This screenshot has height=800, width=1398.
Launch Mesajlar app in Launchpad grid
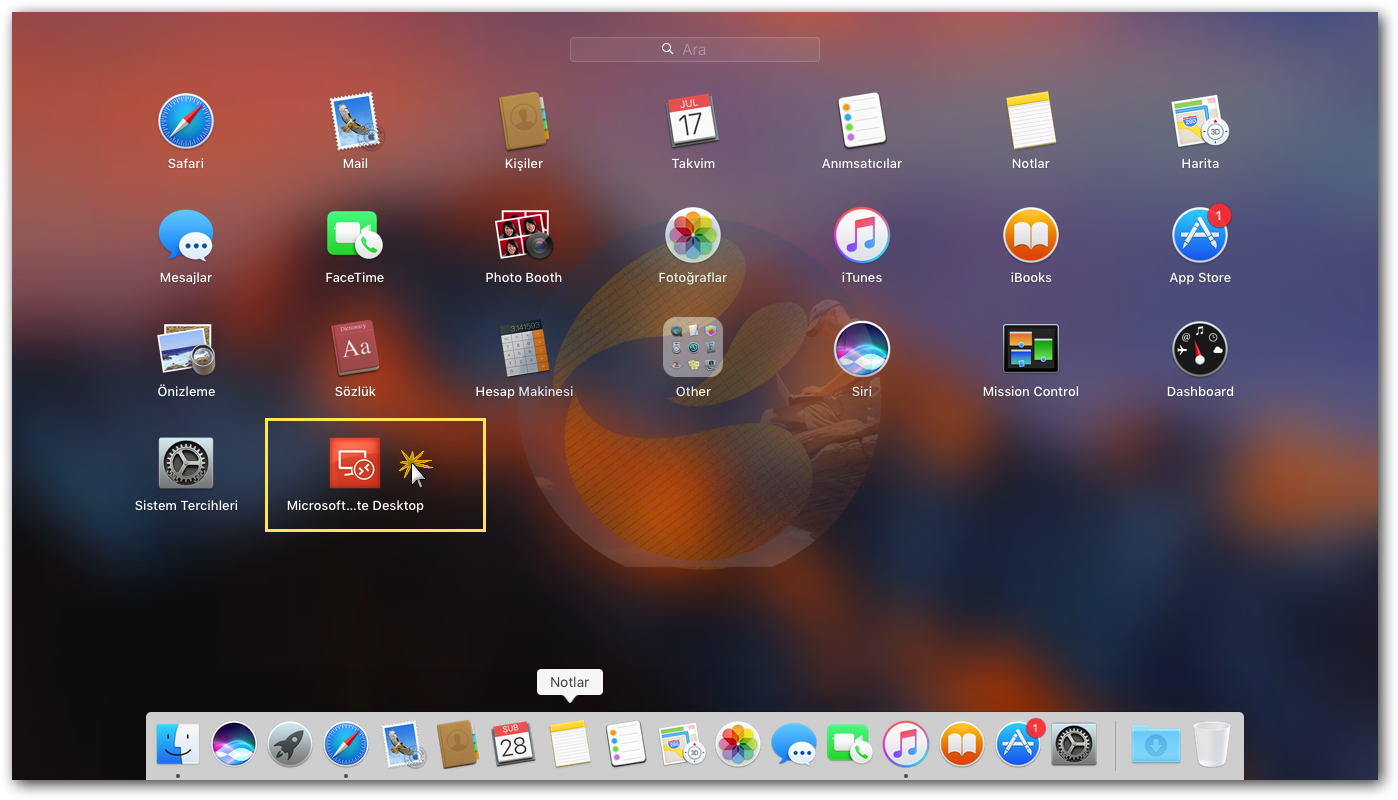pyautogui.click(x=186, y=236)
